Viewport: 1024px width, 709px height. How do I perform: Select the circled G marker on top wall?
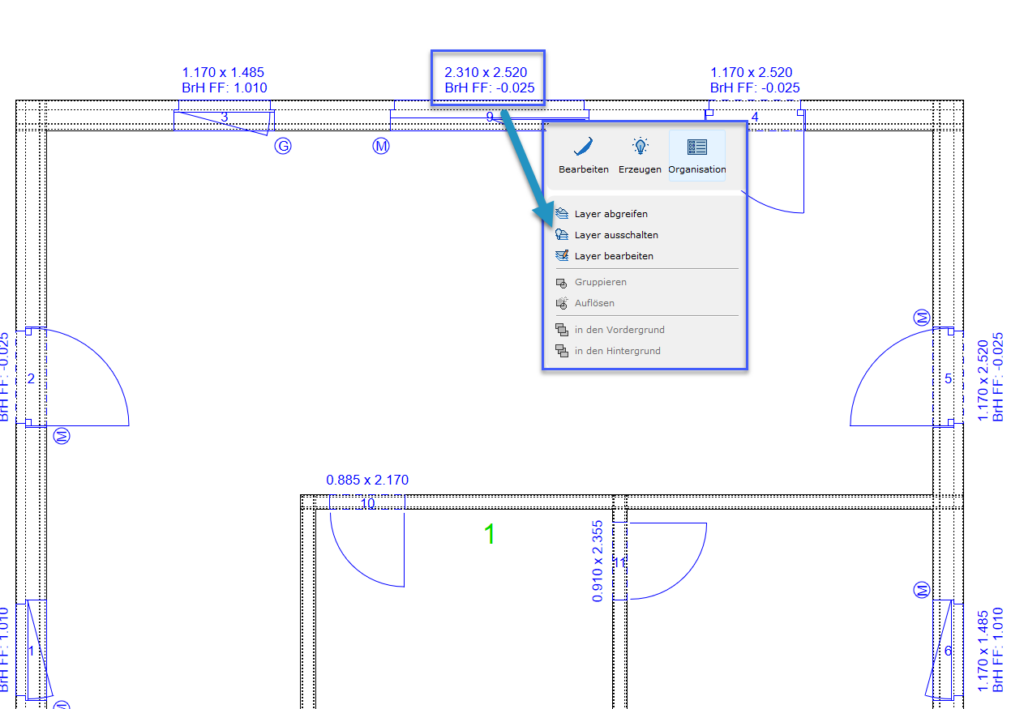[x=283, y=147]
